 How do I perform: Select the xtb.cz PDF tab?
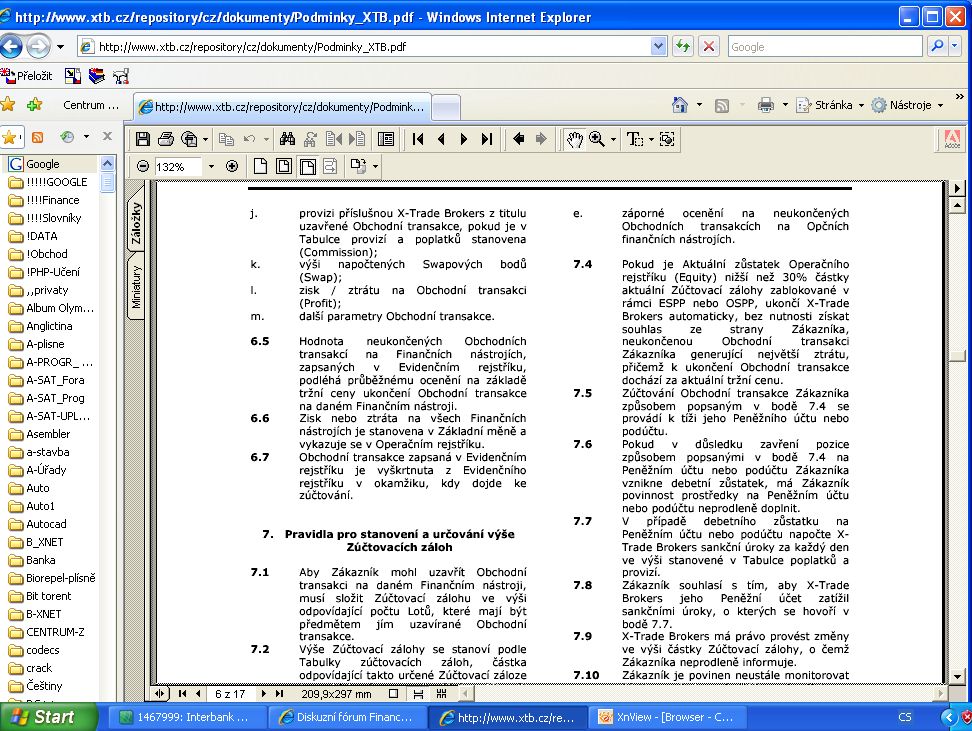coord(281,107)
